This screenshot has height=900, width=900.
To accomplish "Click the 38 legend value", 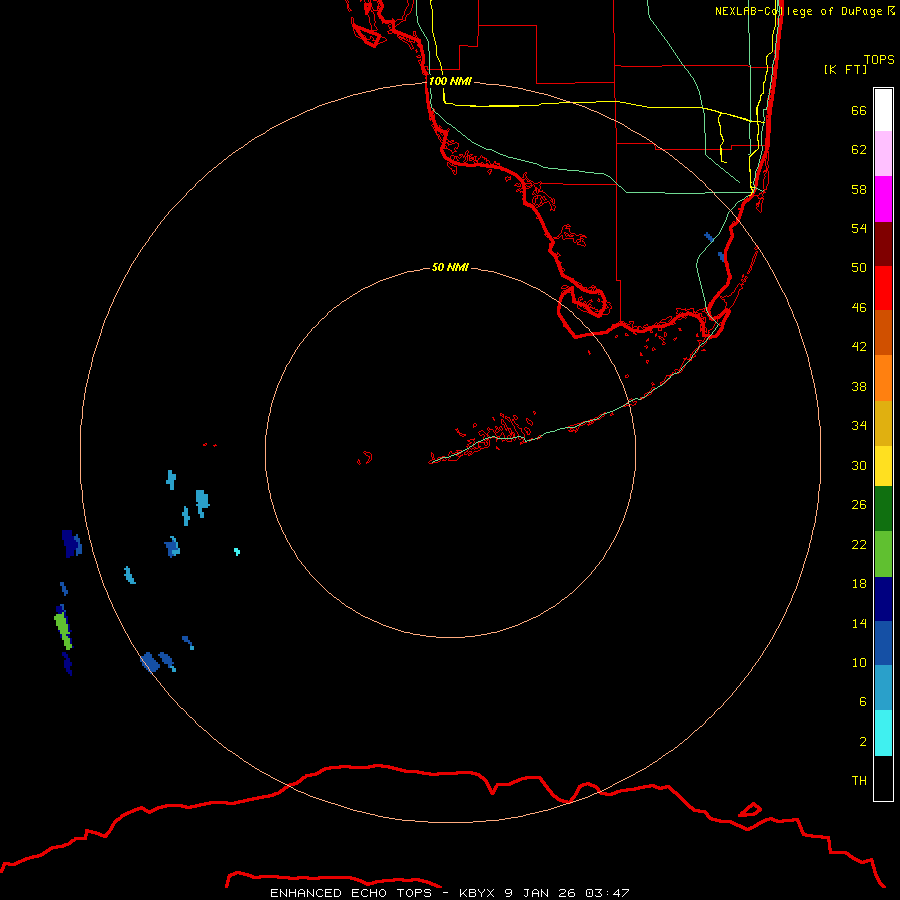I will pyautogui.click(x=859, y=386).
